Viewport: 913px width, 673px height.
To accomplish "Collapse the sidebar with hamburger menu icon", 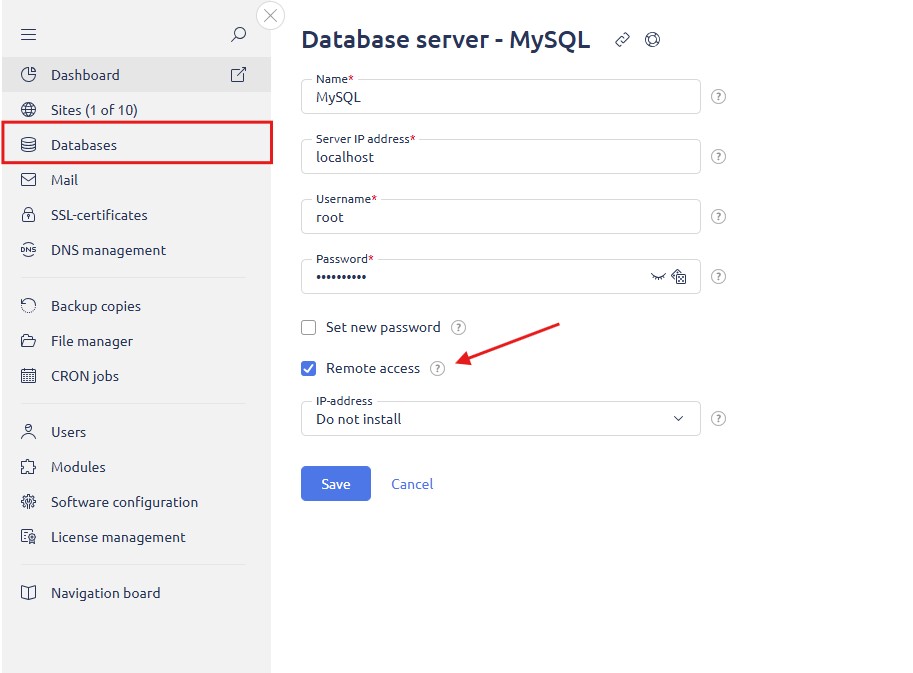I will (29, 34).
